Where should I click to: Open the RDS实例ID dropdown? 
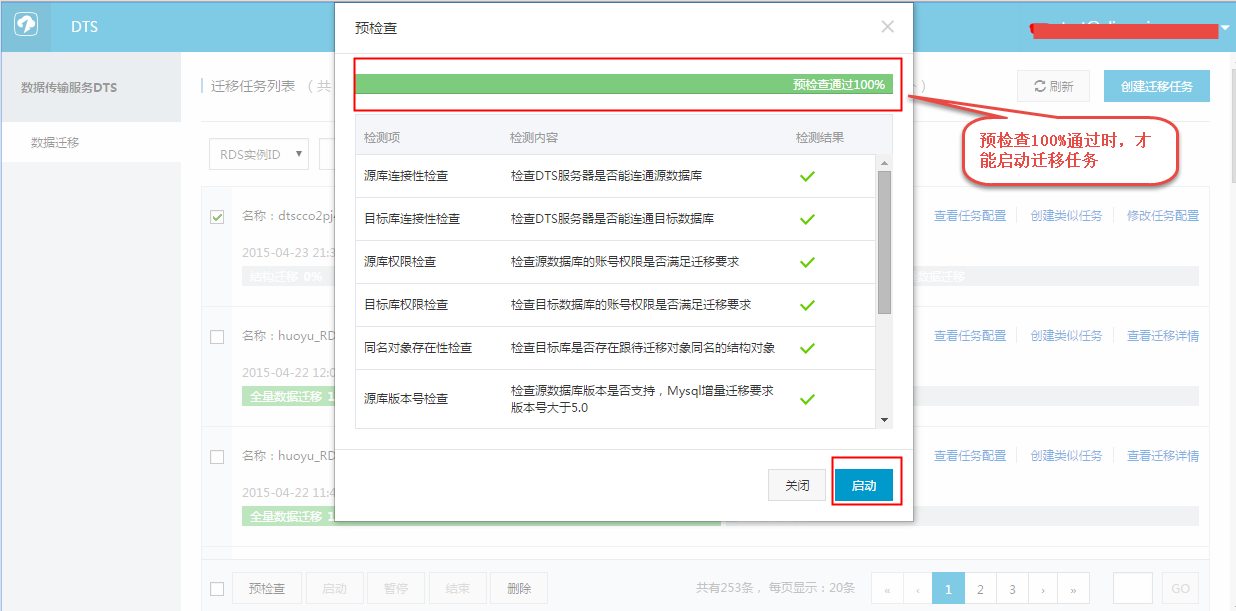point(259,154)
